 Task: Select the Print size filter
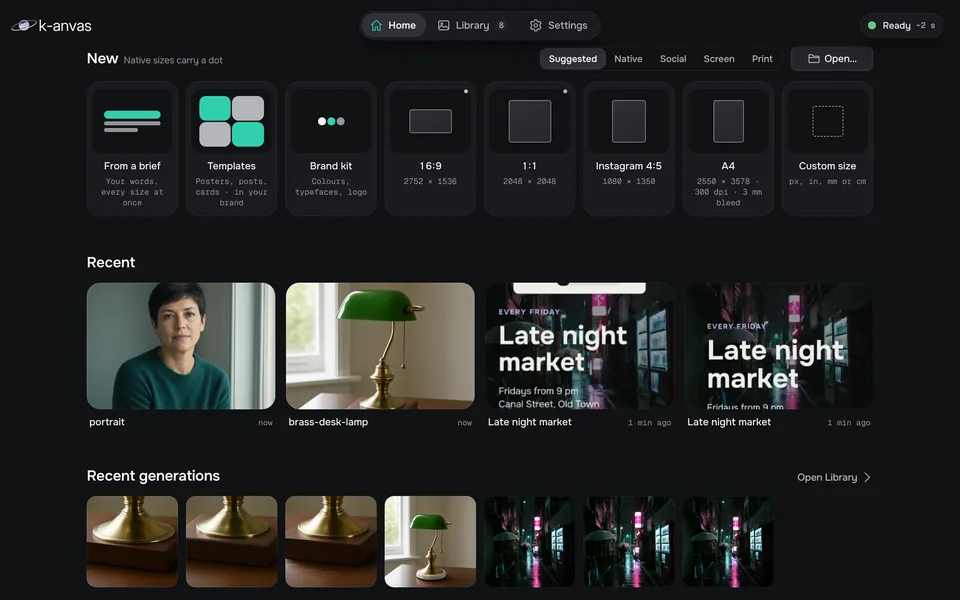pyautogui.click(x=762, y=59)
